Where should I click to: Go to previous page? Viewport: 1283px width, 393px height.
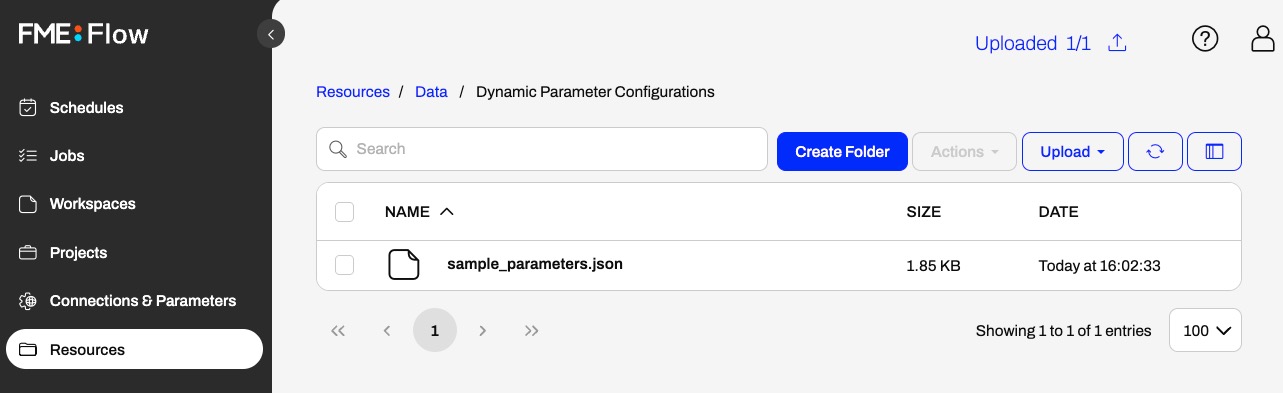tap(386, 330)
